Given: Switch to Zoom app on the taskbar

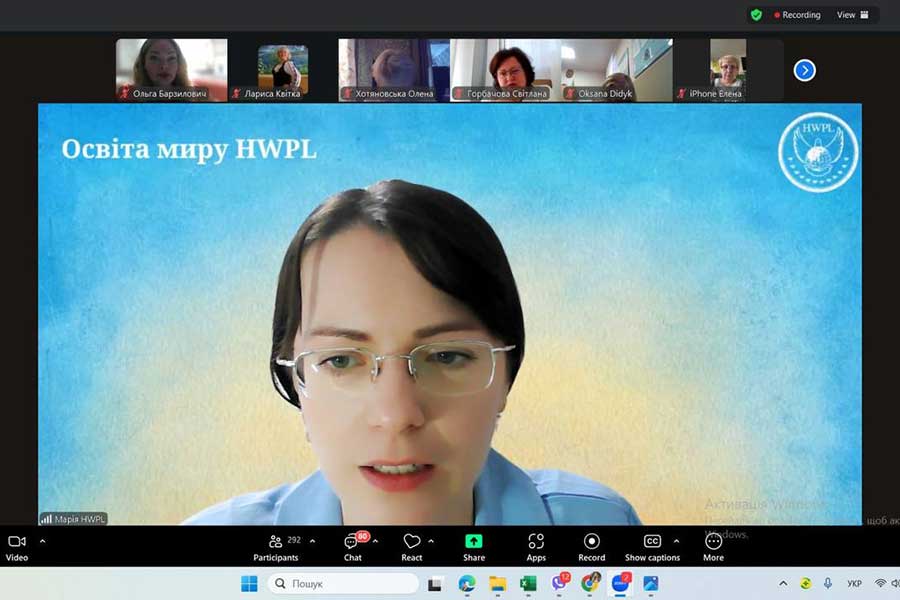Looking at the screenshot, I should point(620,583).
